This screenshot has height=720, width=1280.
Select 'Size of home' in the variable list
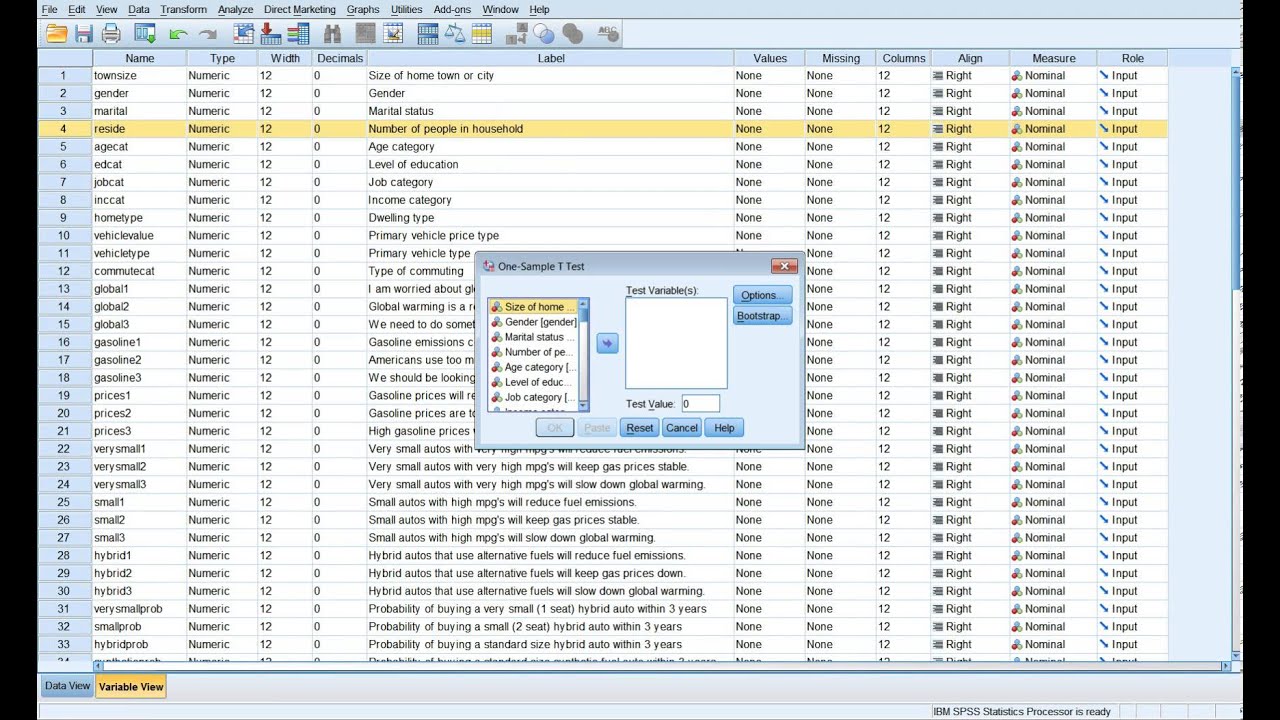coord(533,307)
